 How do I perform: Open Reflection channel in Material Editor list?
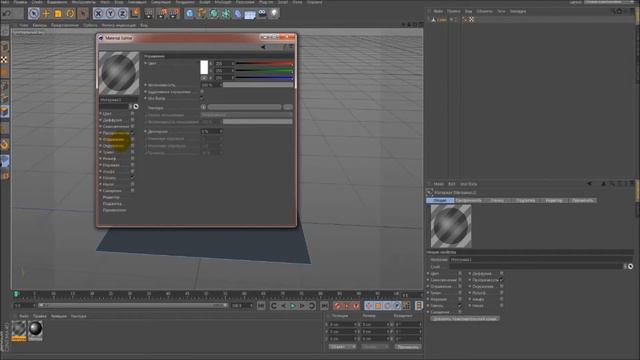tap(113, 139)
